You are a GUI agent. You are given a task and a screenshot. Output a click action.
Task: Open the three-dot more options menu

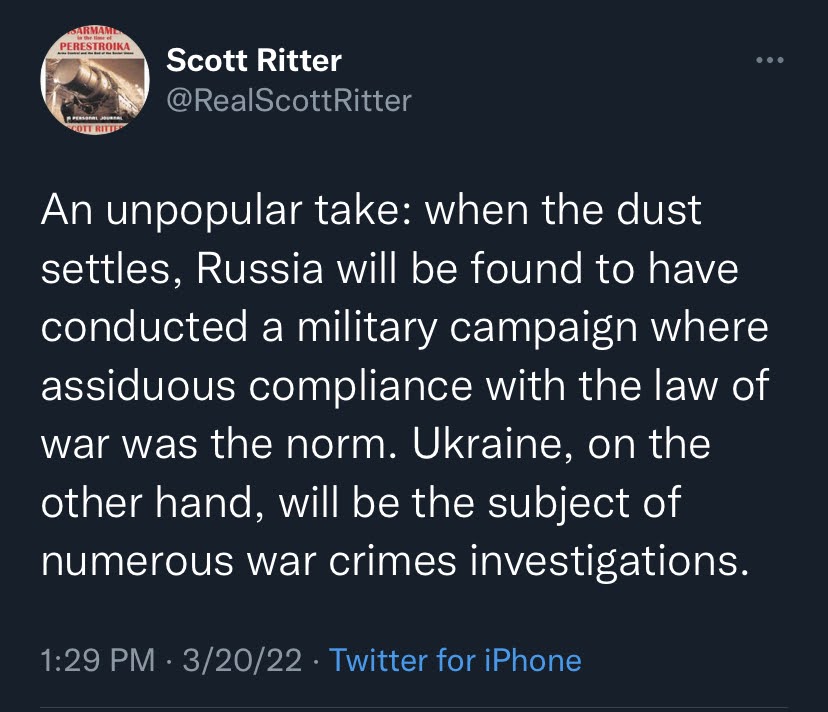click(769, 60)
